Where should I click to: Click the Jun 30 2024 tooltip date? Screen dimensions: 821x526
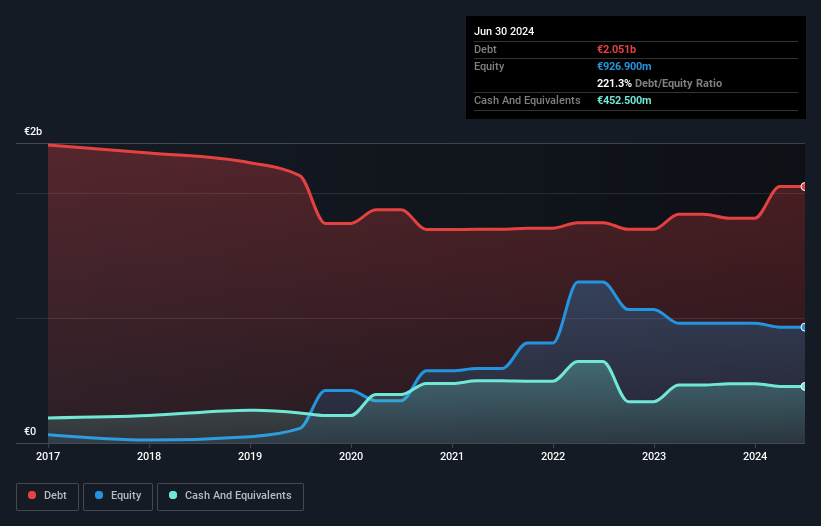(504, 31)
